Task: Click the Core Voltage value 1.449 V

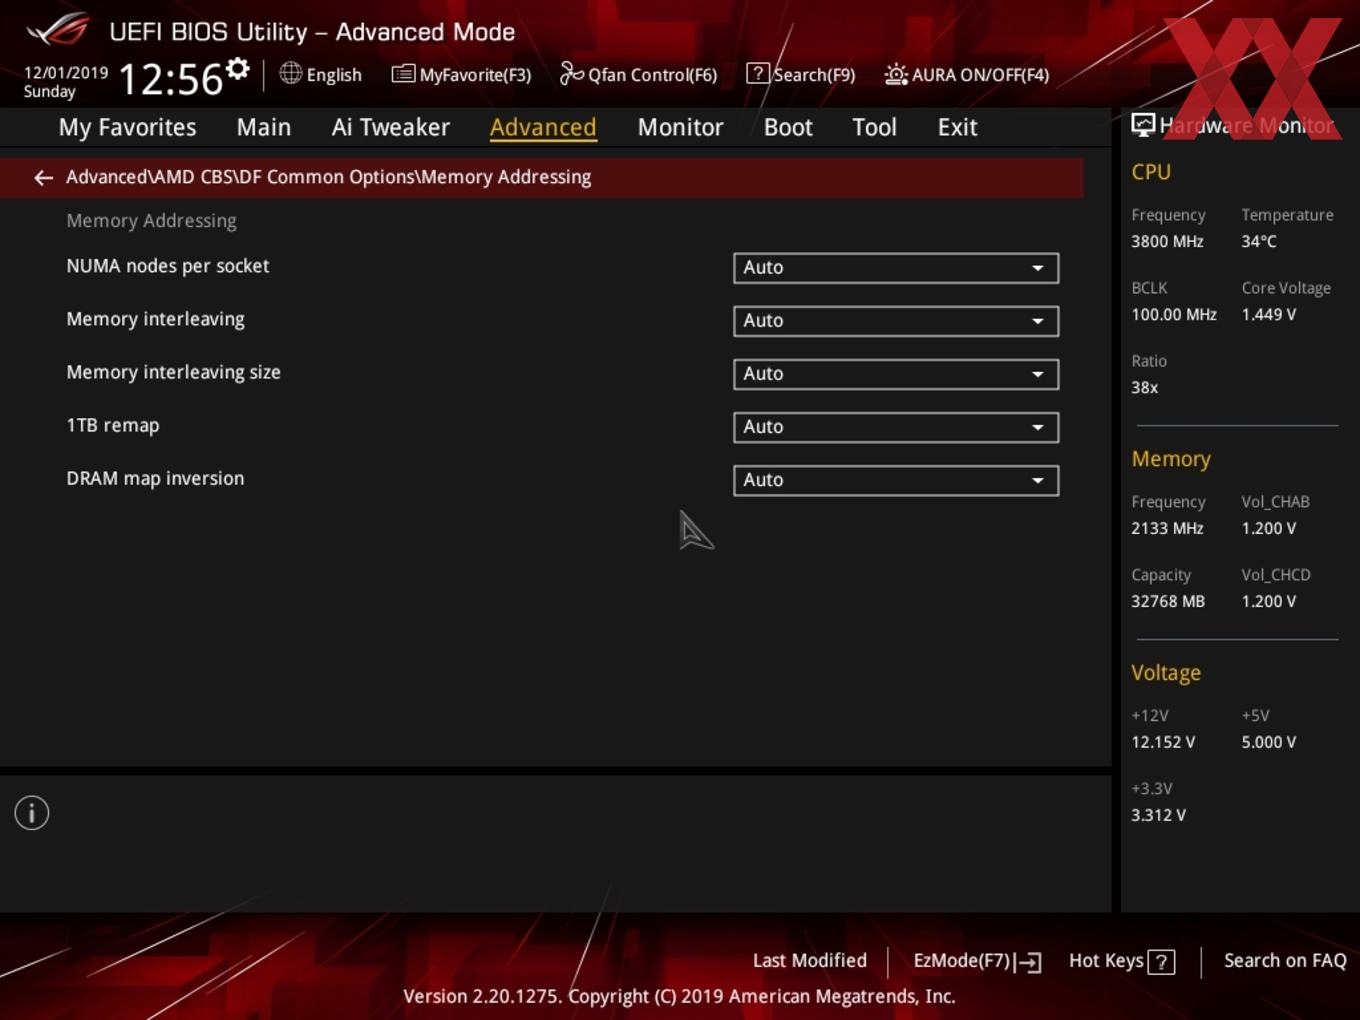Action: 1269,314
